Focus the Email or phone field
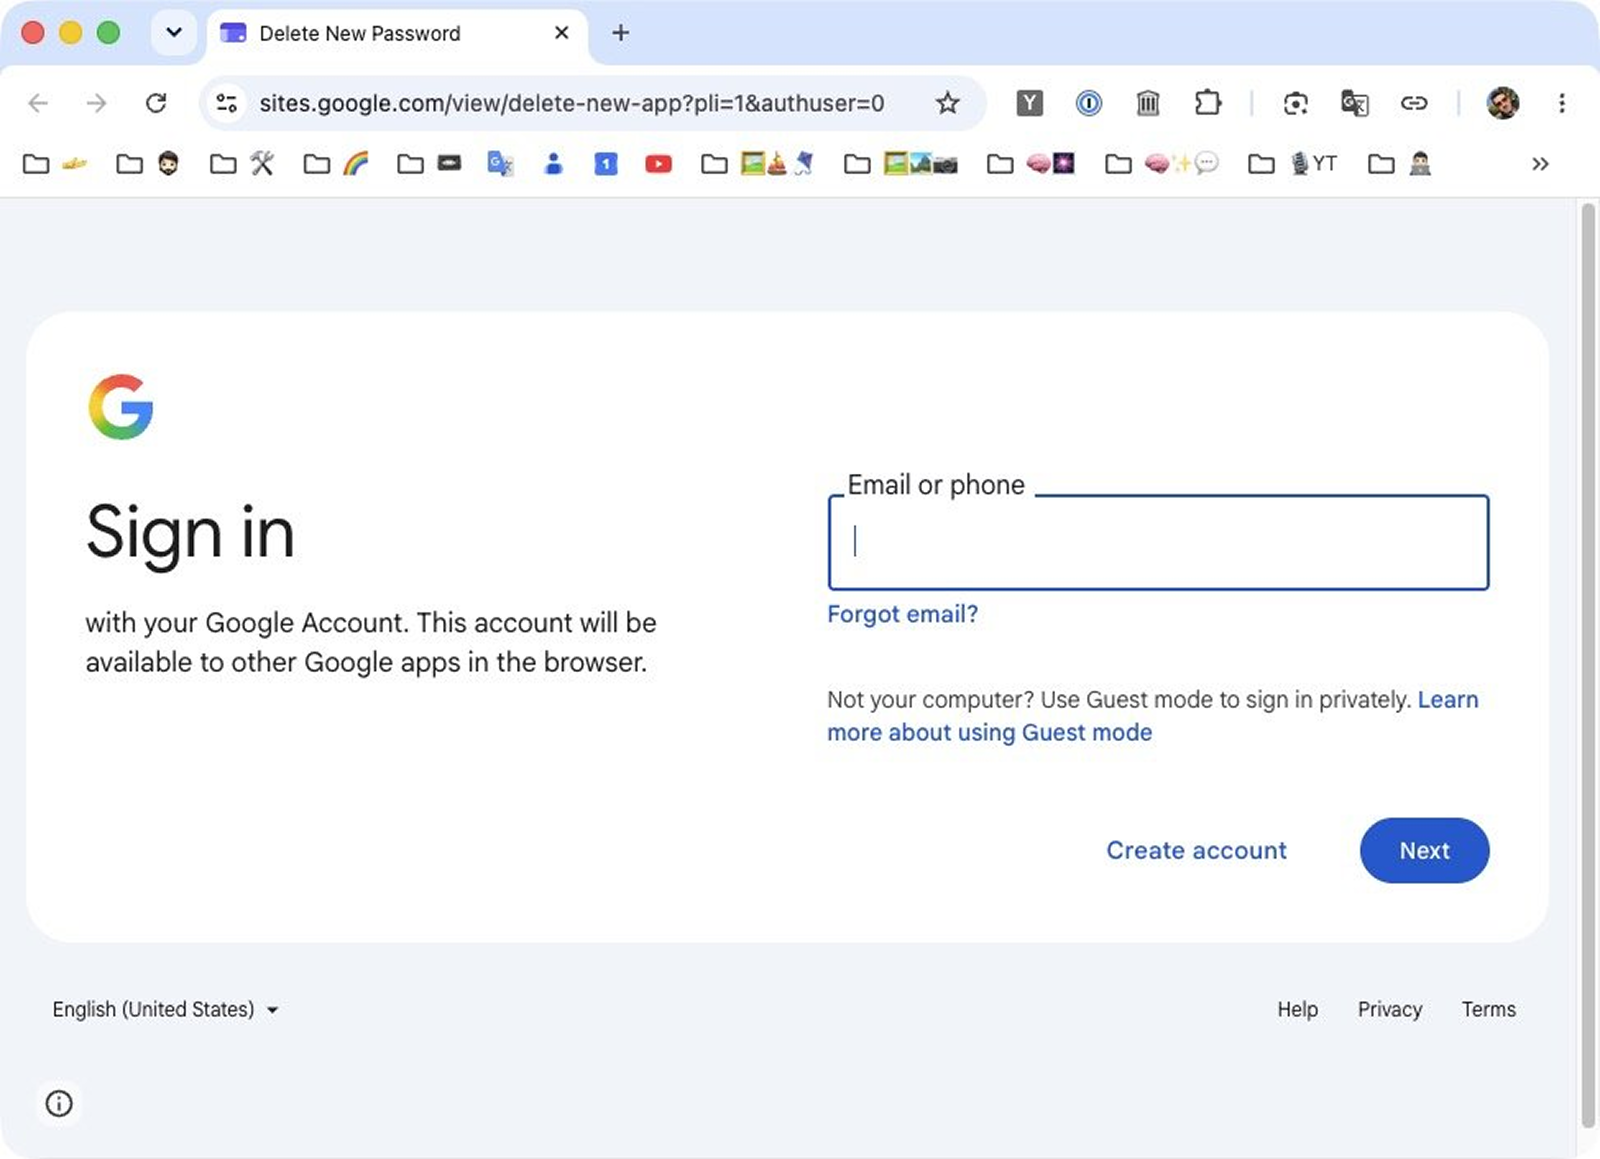Image resolution: width=1600 pixels, height=1159 pixels. point(1158,542)
